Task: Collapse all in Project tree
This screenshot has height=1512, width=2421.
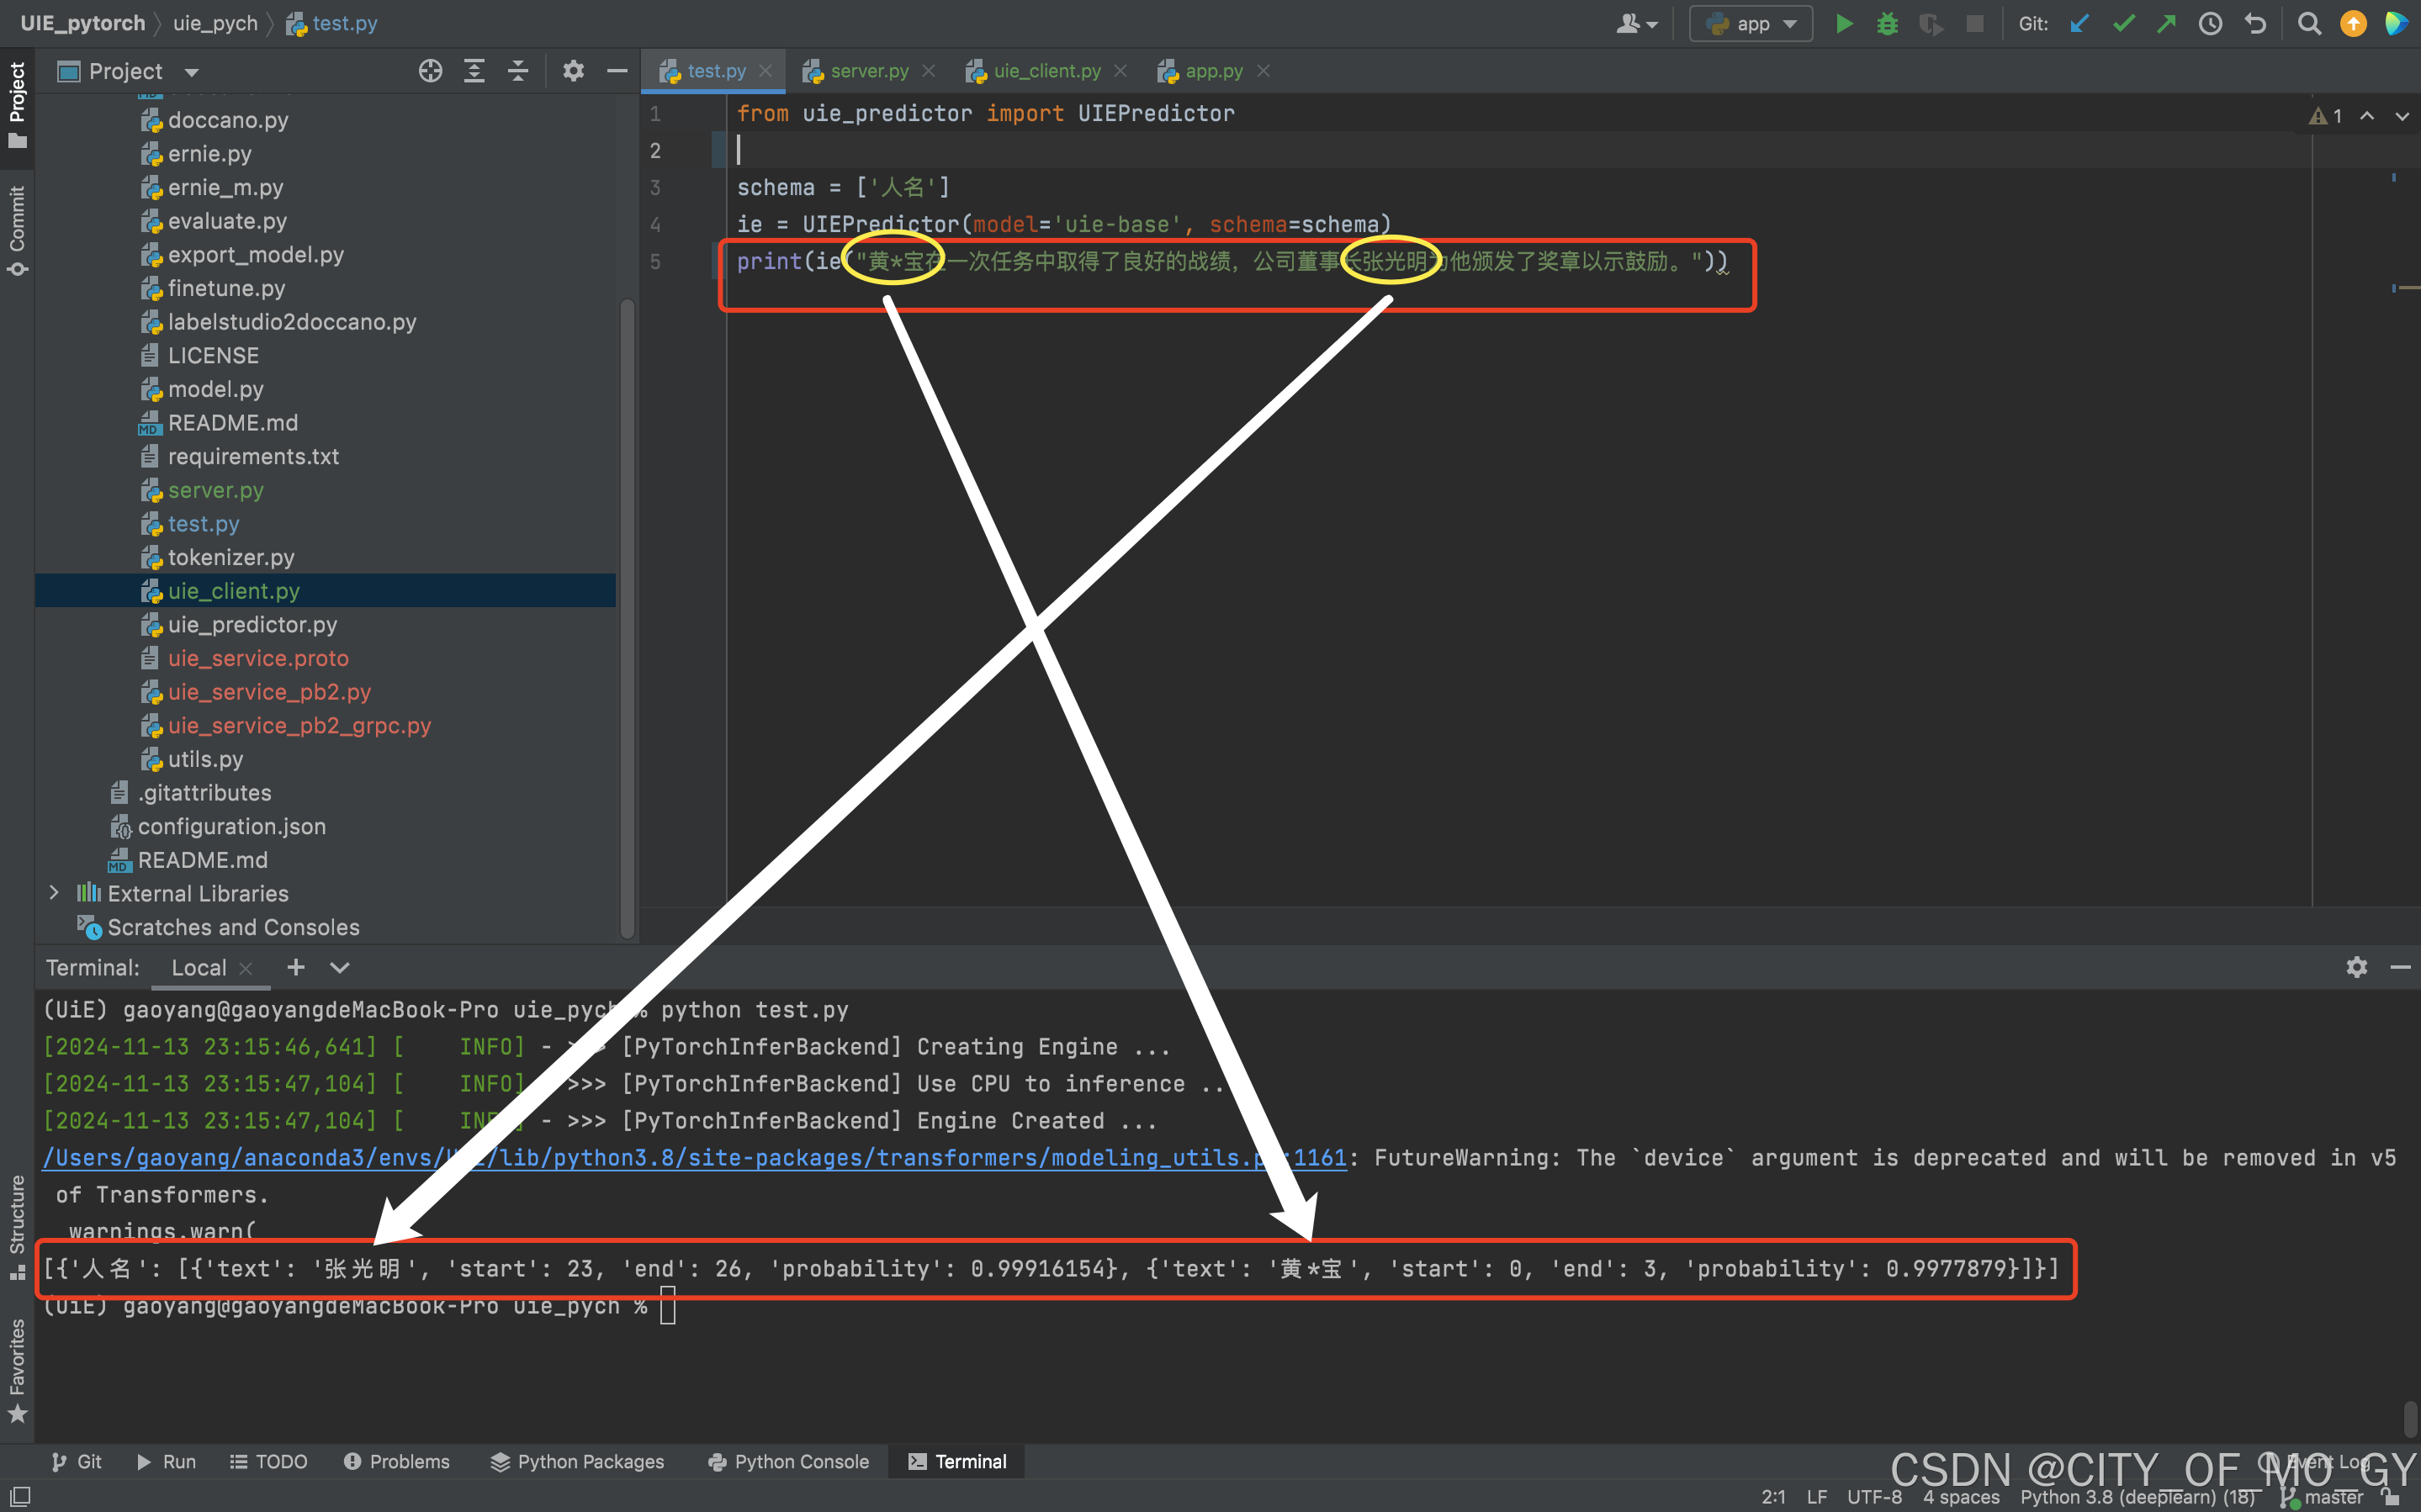Action: click(518, 71)
